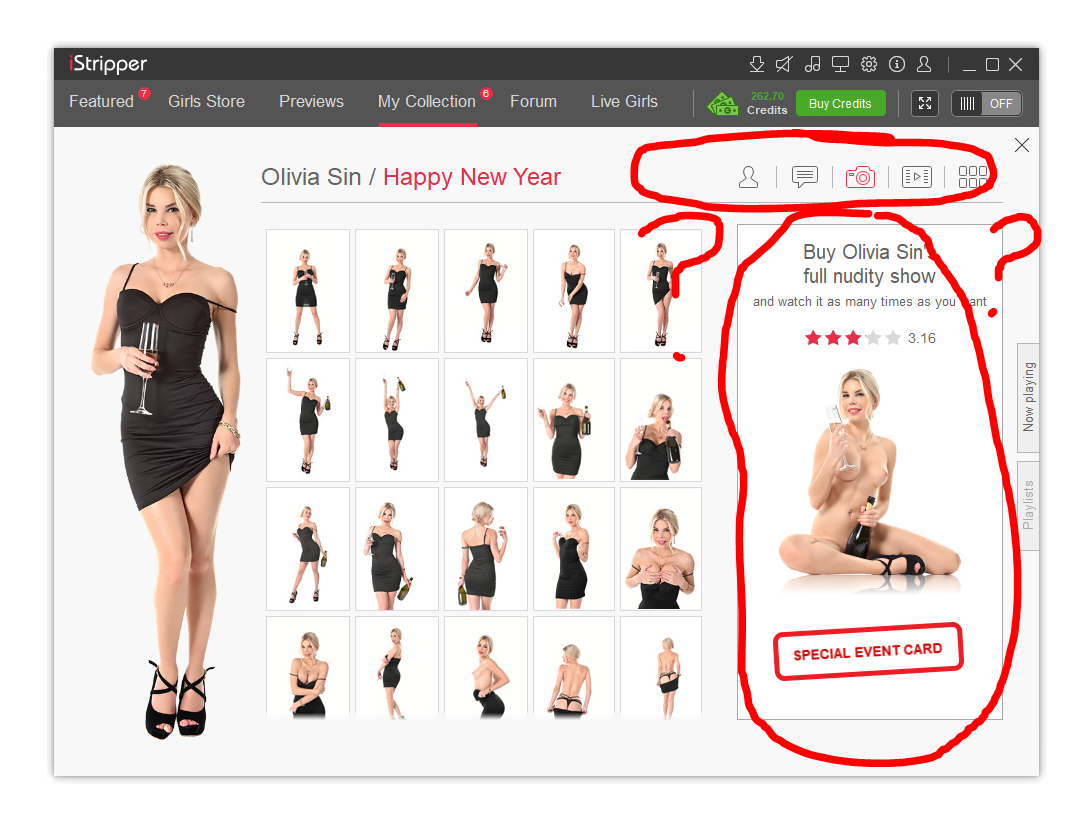Open the desktop monitor icon
Screen dimensions: 1069x823
(841, 64)
